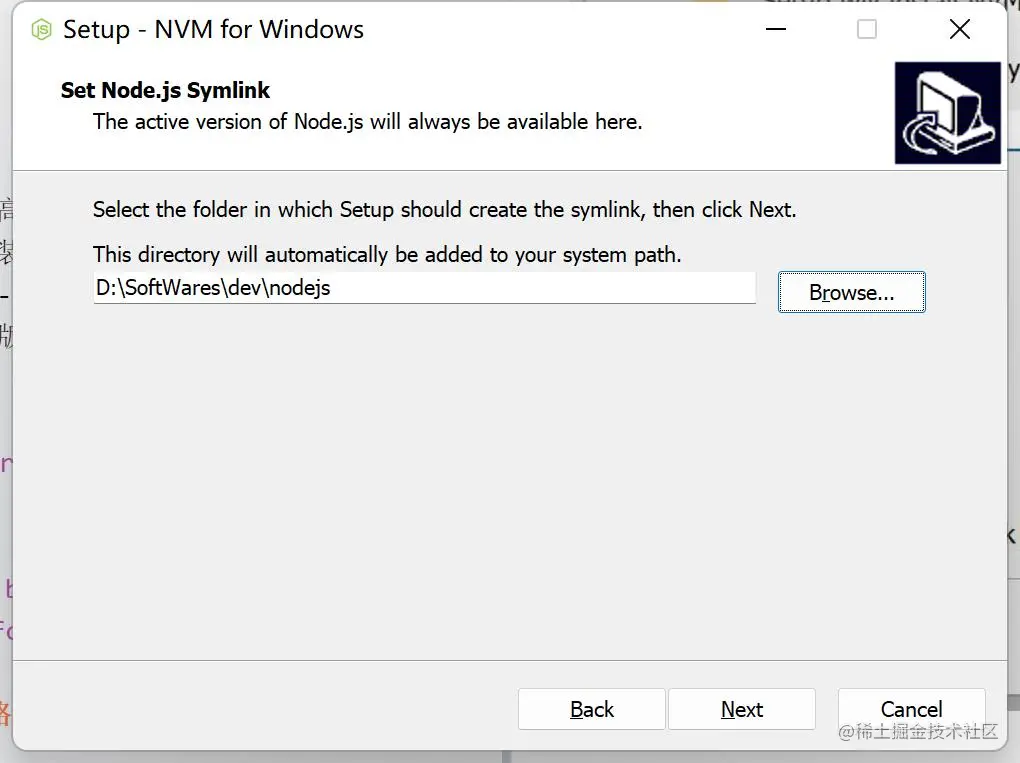The image size is (1020, 763).
Task: Cancel the NVM installation
Action: pyautogui.click(x=910, y=709)
